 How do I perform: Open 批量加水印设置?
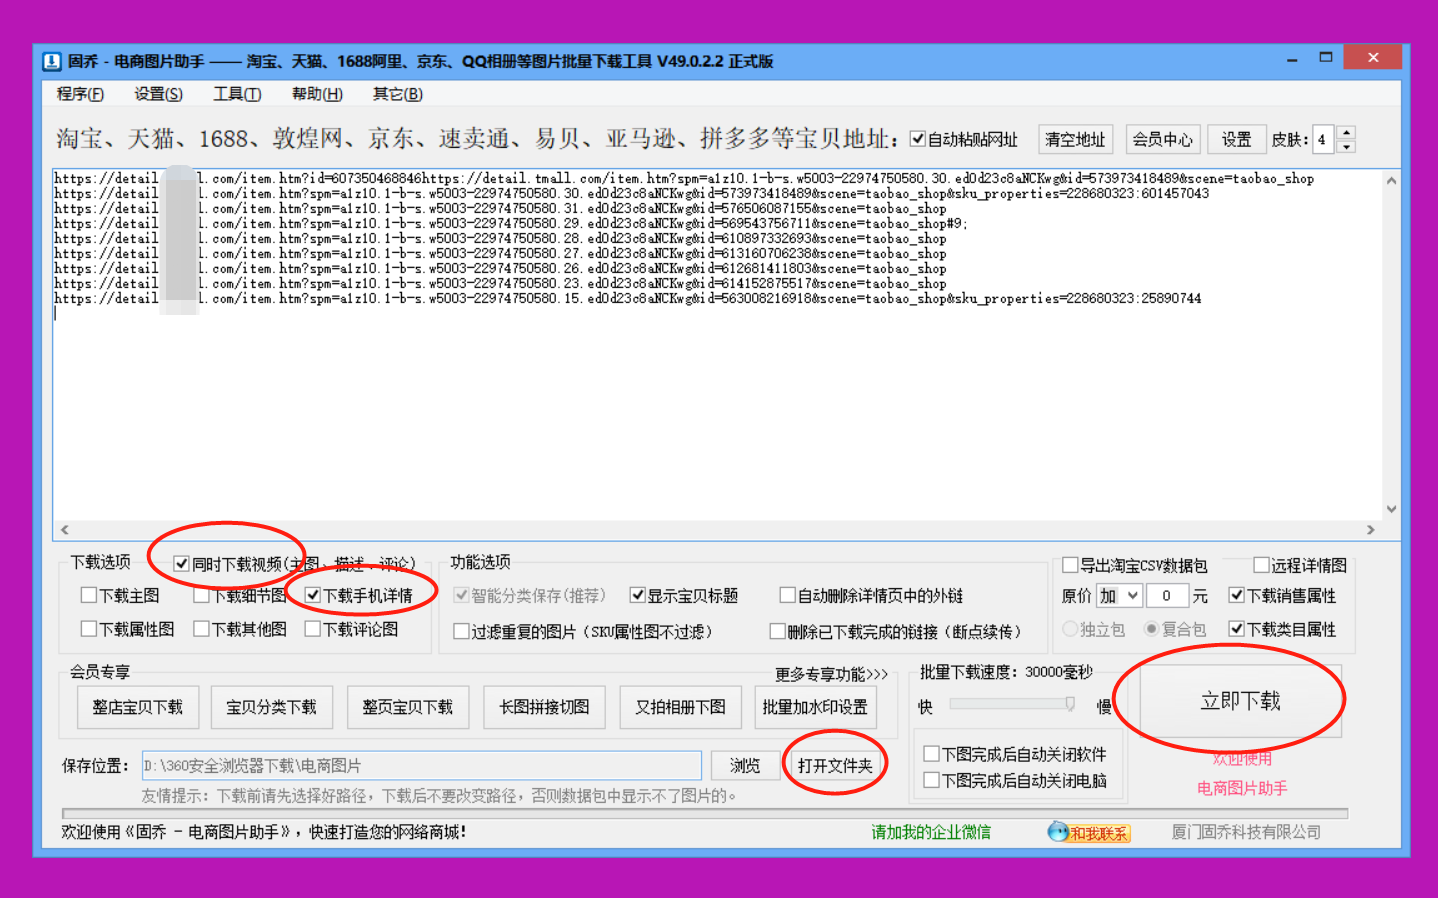coord(815,707)
